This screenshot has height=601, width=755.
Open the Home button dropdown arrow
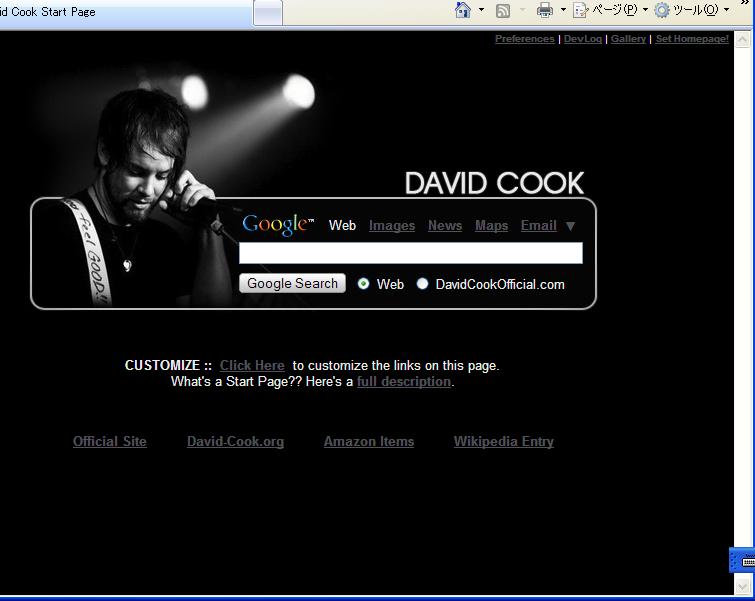click(481, 10)
